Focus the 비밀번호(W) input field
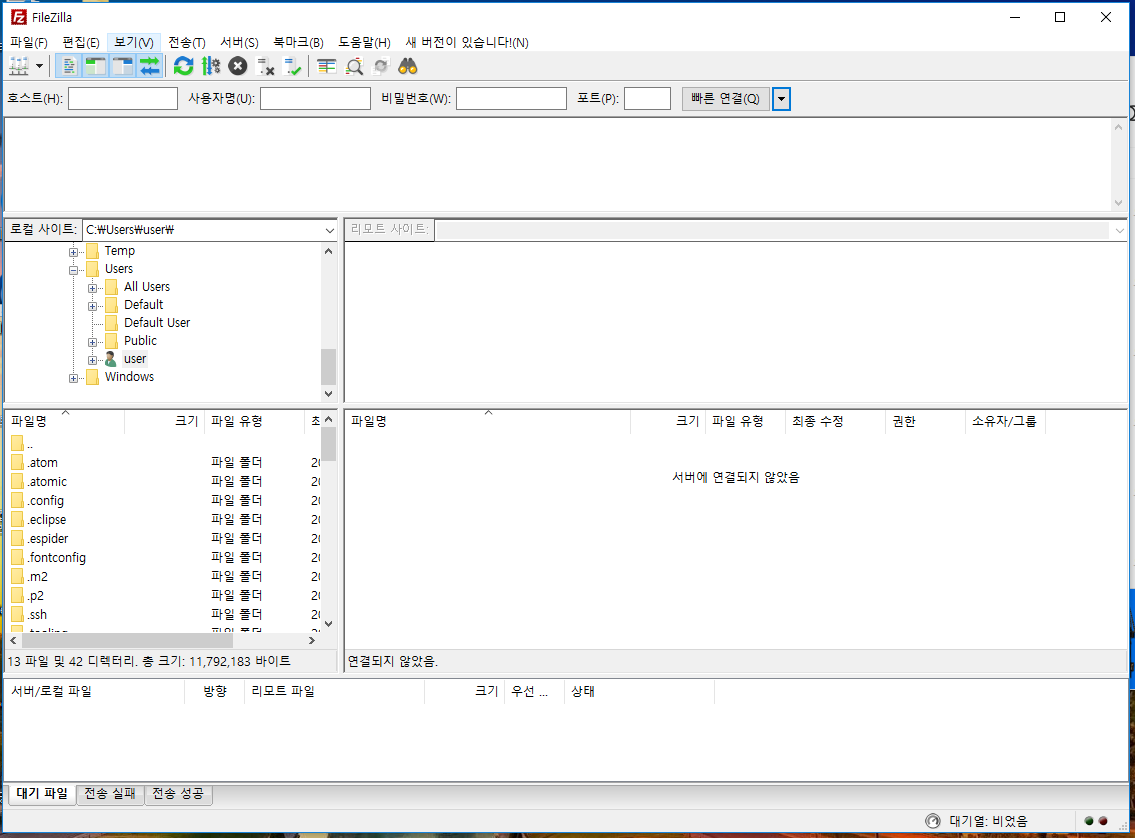Image resolution: width=1135 pixels, height=838 pixels. [511, 98]
